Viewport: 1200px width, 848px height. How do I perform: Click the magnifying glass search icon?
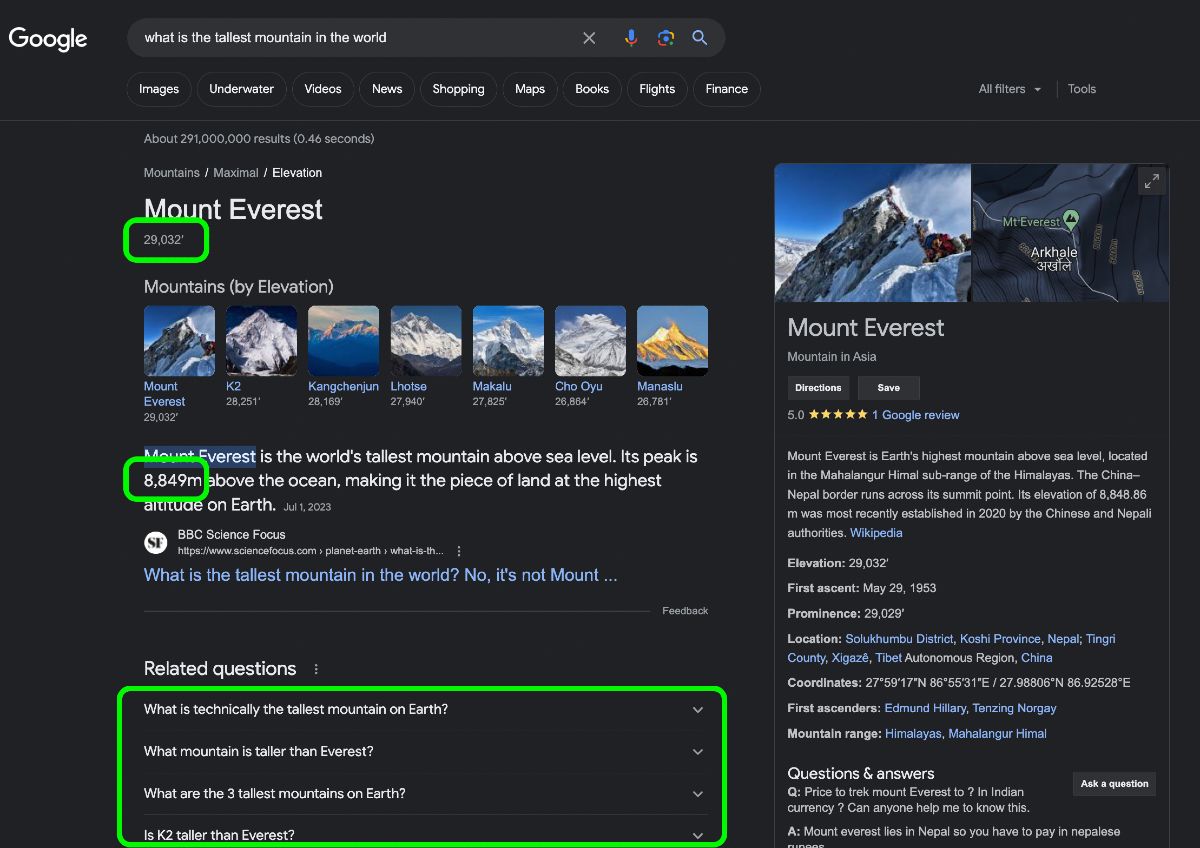click(700, 38)
